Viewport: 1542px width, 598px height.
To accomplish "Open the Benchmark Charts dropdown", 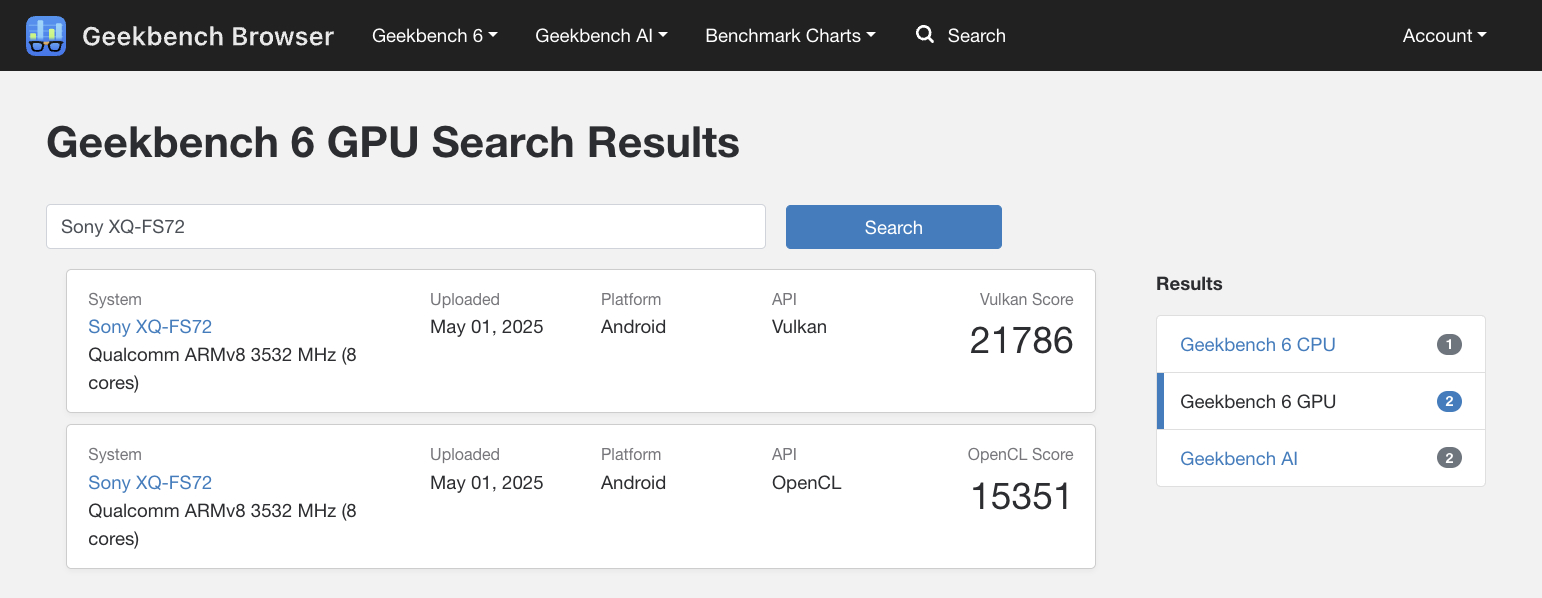I will pos(790,36).
